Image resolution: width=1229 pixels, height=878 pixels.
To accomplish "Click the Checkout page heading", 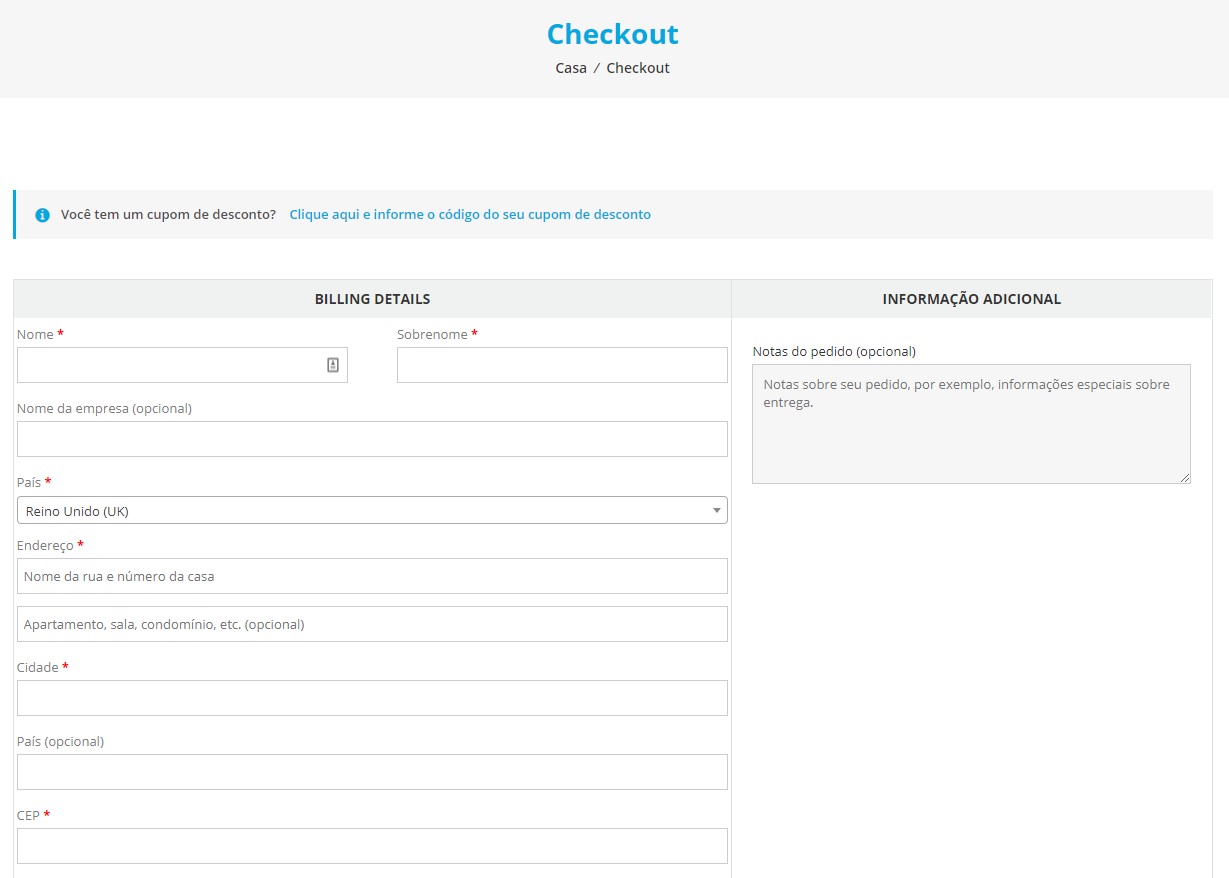I will (612, 34).
